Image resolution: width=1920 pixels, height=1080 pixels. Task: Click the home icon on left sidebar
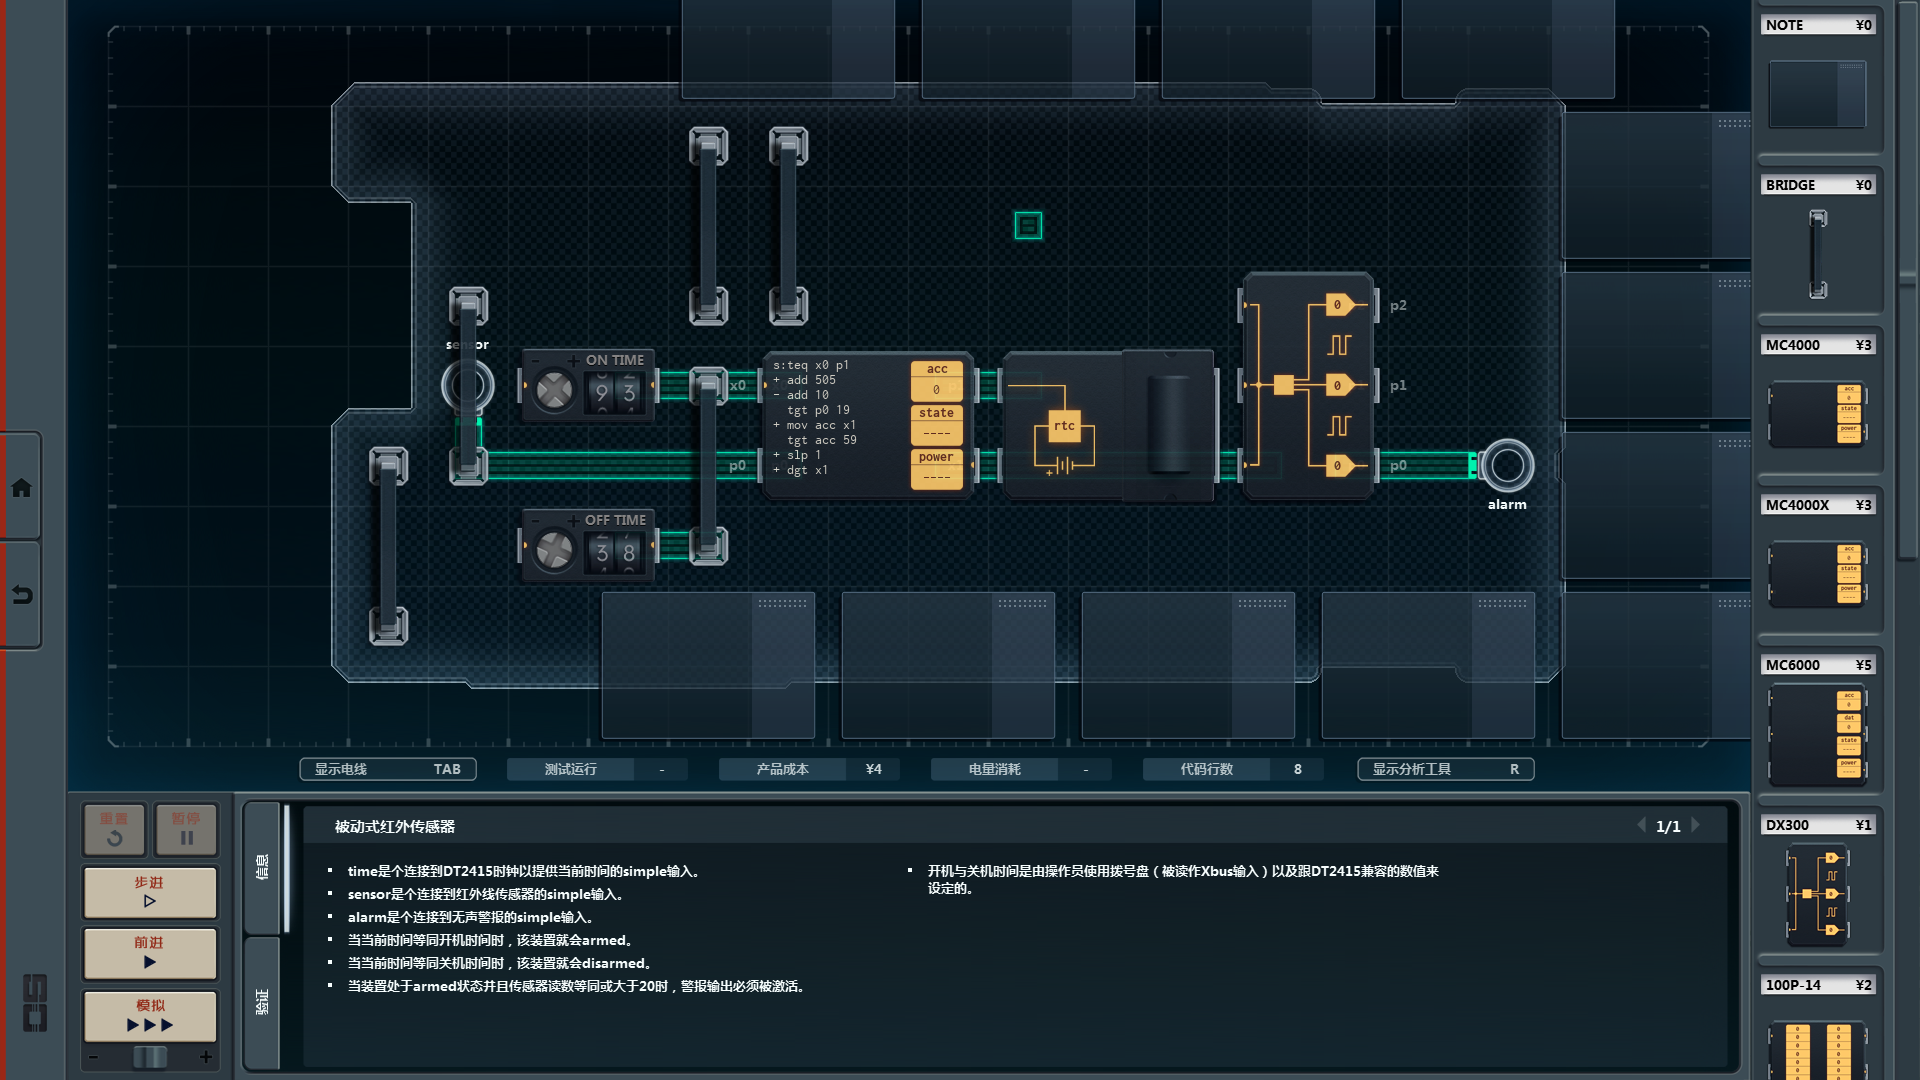pyautogui.click(x=21, y=488)
